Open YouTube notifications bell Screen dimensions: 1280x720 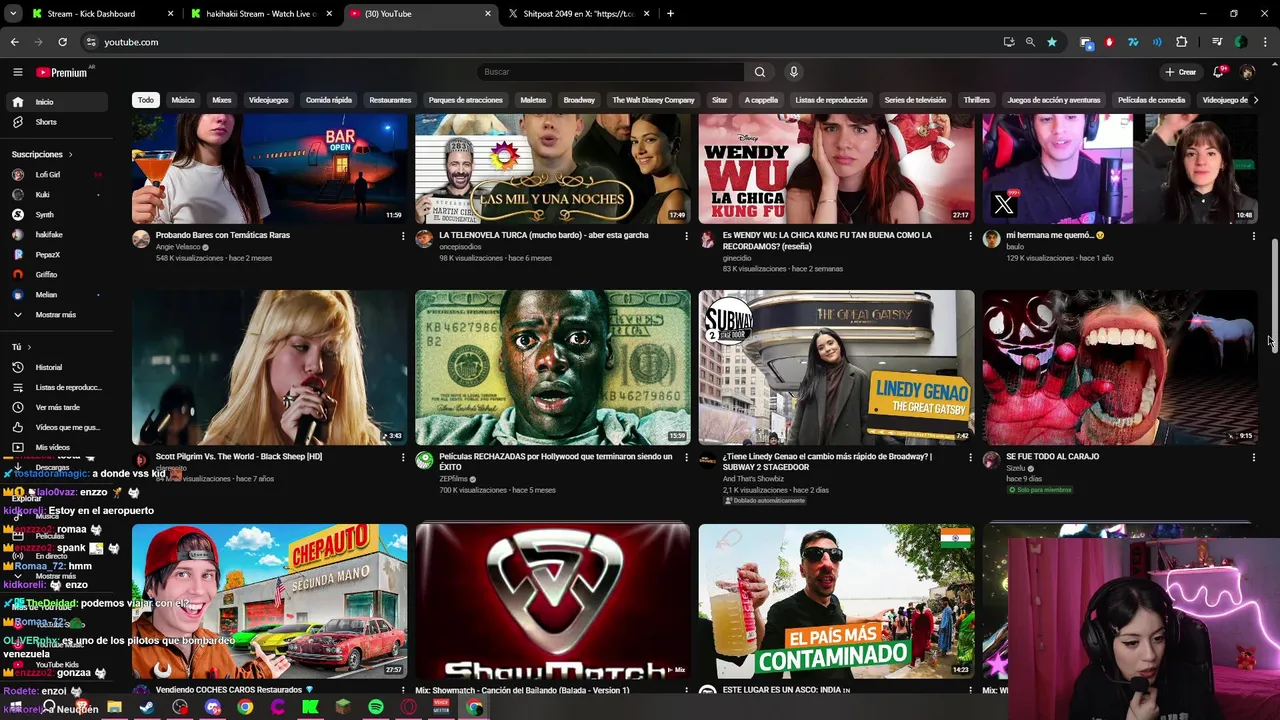pos(1218,72)
